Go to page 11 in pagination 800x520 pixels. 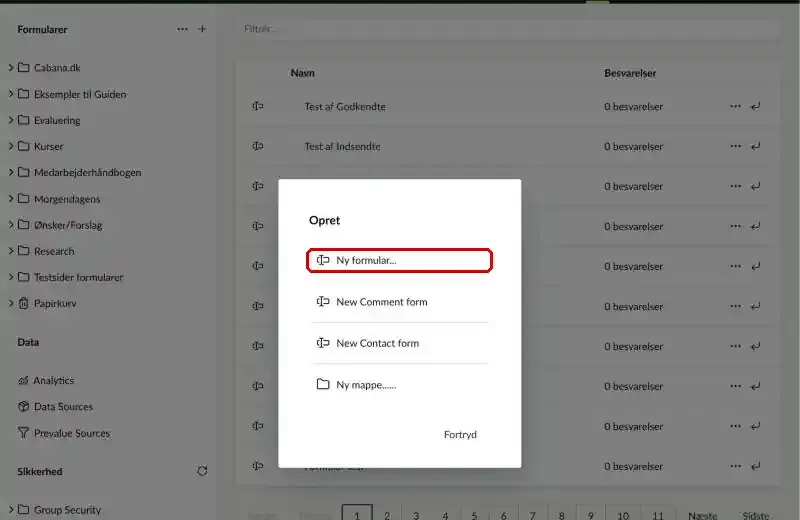[658, 514]
